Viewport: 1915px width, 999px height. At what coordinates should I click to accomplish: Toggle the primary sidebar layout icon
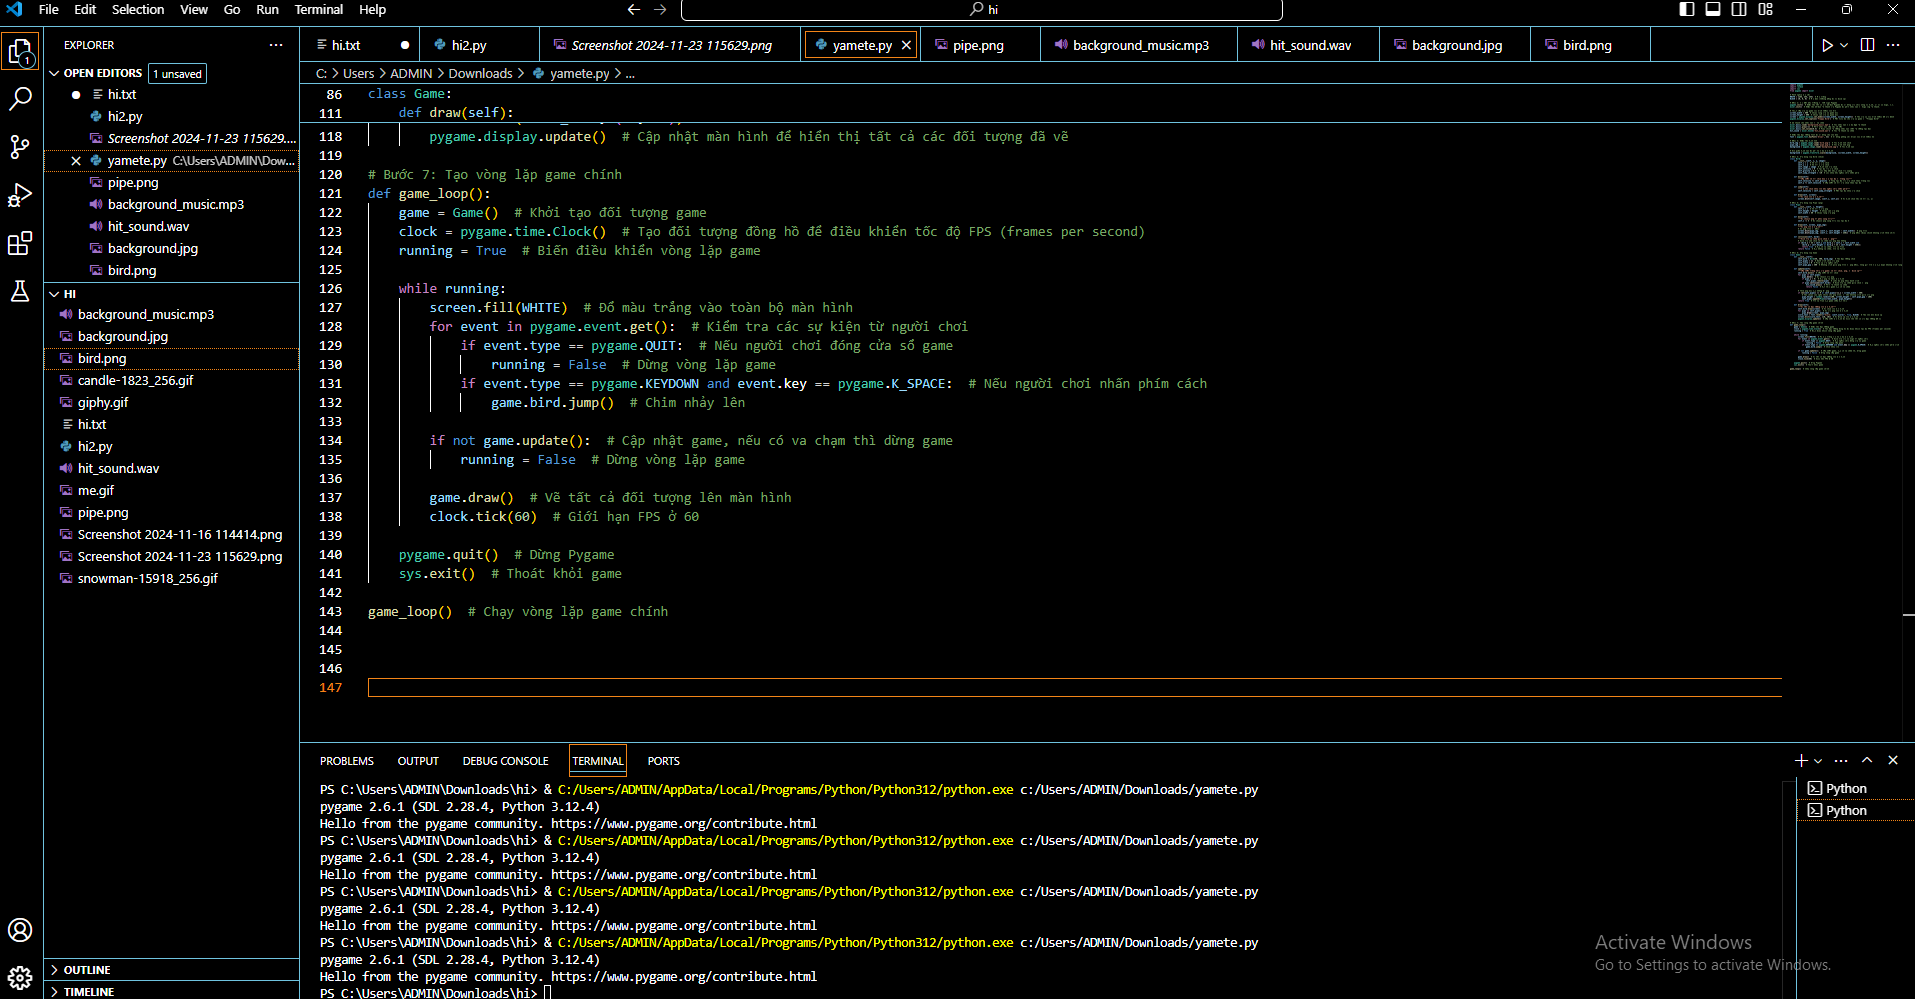point(1687,9)
